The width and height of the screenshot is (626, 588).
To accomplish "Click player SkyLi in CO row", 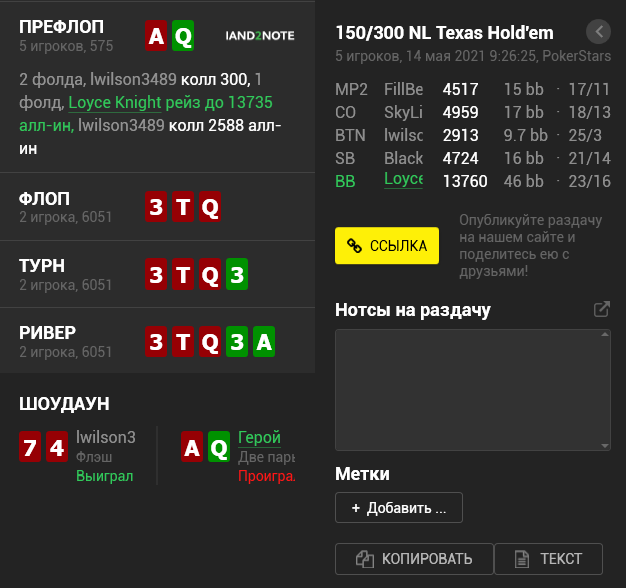I will [403, 113].
